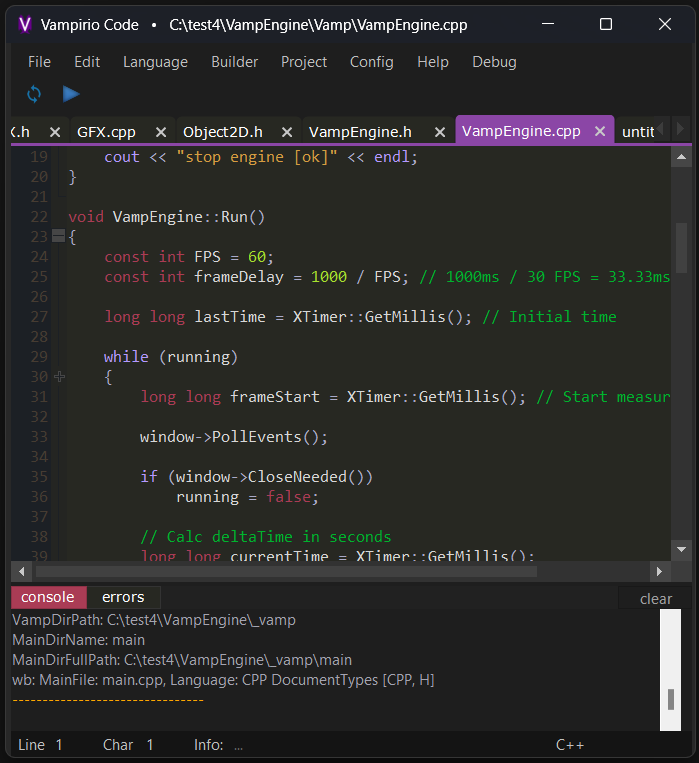Close the VampEngine.cpp tab

click(600, 131)
